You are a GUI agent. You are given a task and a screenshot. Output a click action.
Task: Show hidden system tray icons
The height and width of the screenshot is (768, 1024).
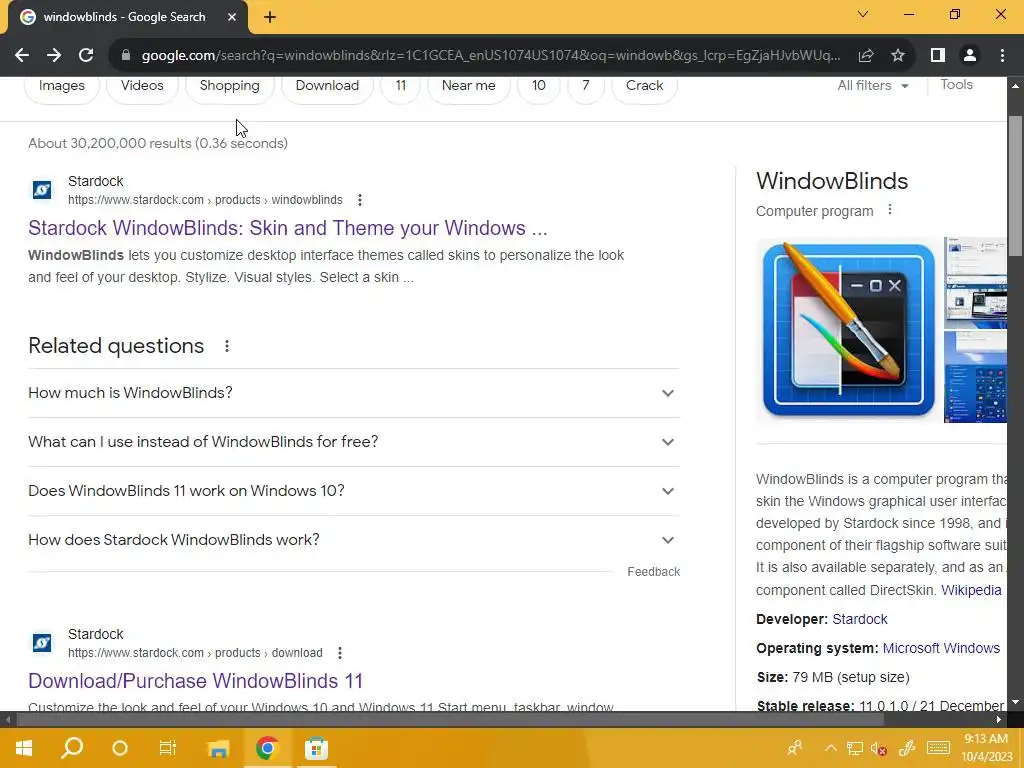(x=830, y=748)
